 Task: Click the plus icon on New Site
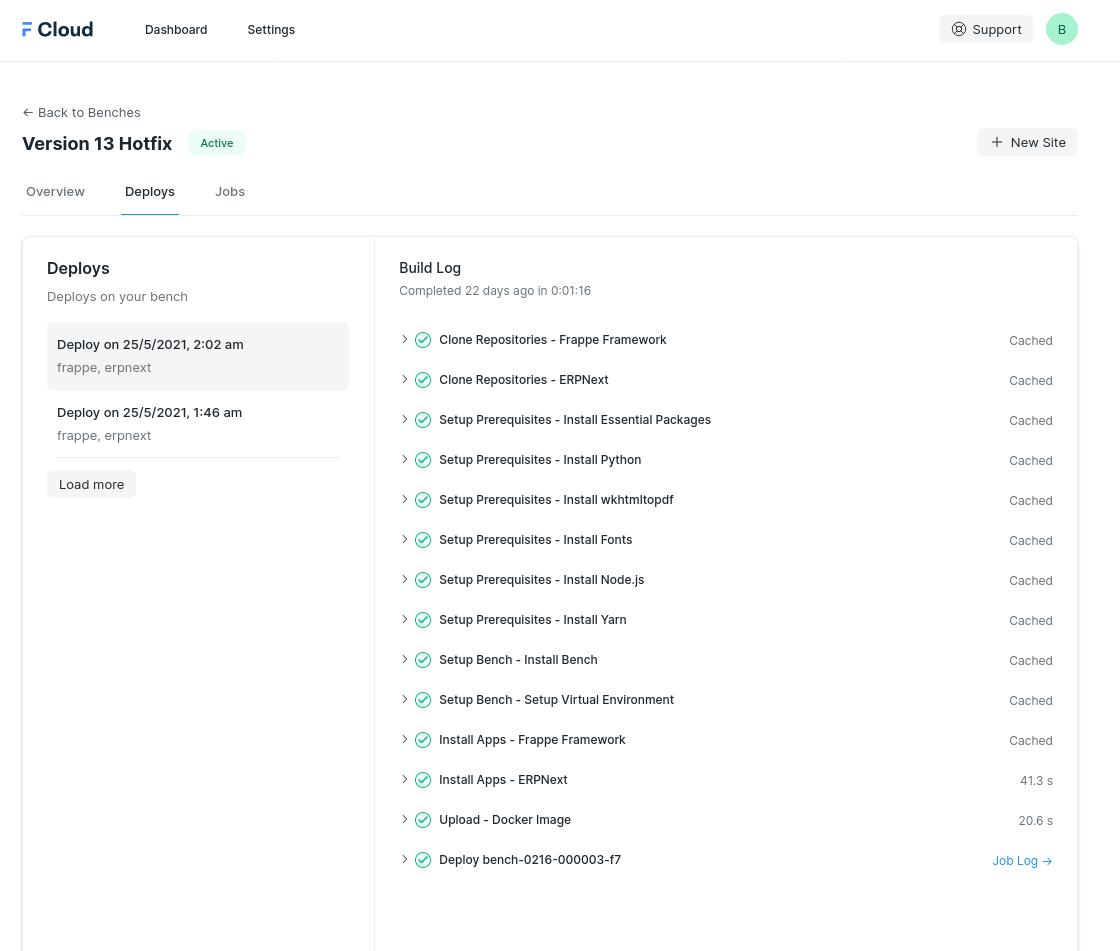tap(996, 142)
